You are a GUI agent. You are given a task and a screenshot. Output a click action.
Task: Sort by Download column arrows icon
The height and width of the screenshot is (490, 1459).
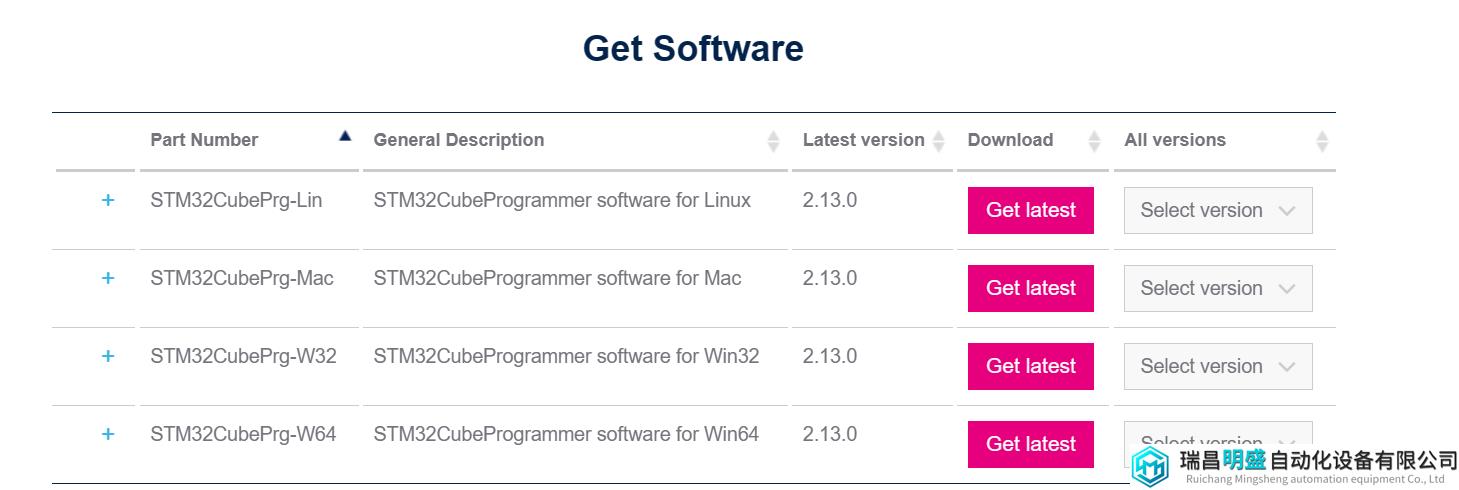pyautogui.click(x=1094, y=141)
